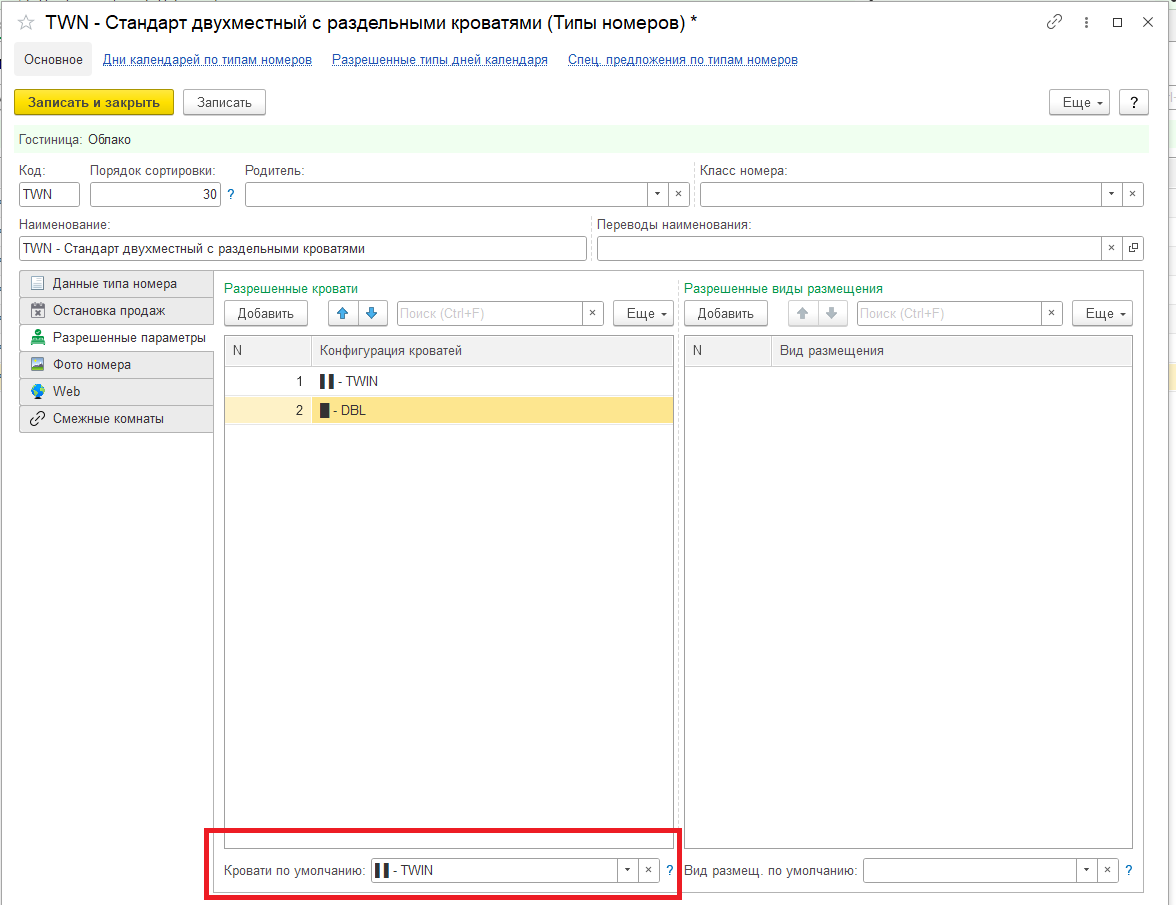Viewport: 1176px width, 905px height.
Task: Click the favorite star icon in title
Action: click(26, 22)
